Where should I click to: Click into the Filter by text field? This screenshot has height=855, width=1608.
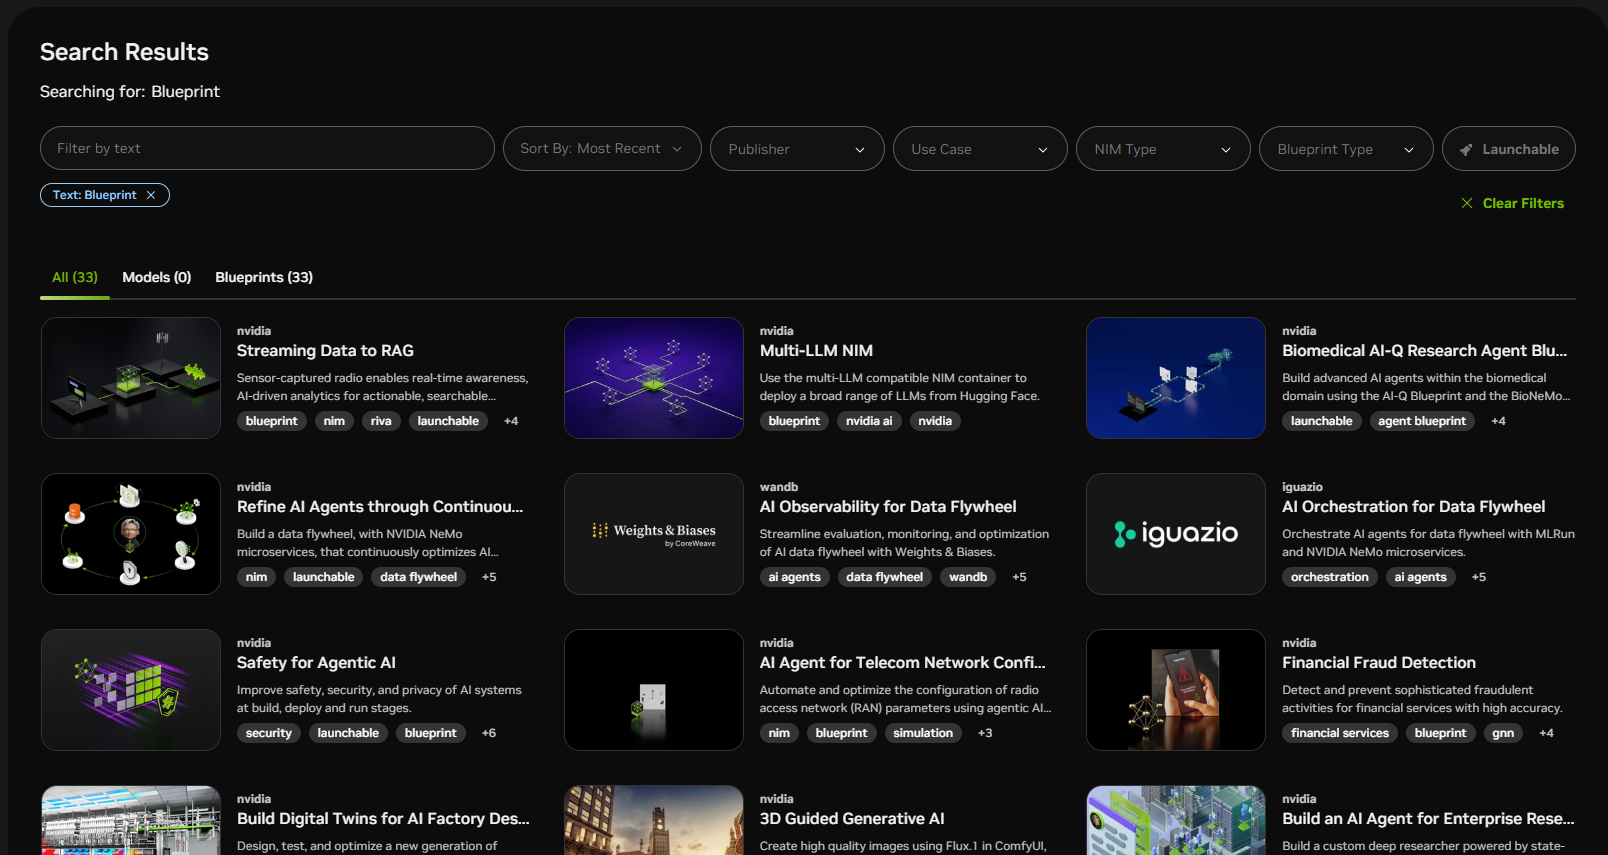coord(267,148)
